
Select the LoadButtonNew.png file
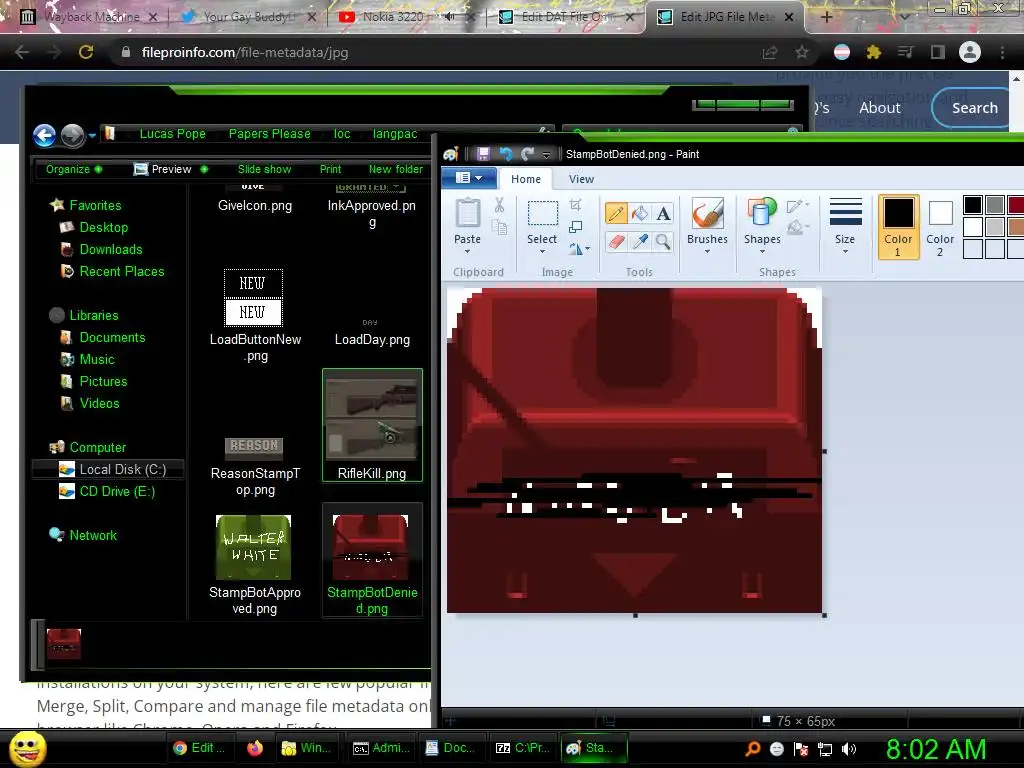255,317
